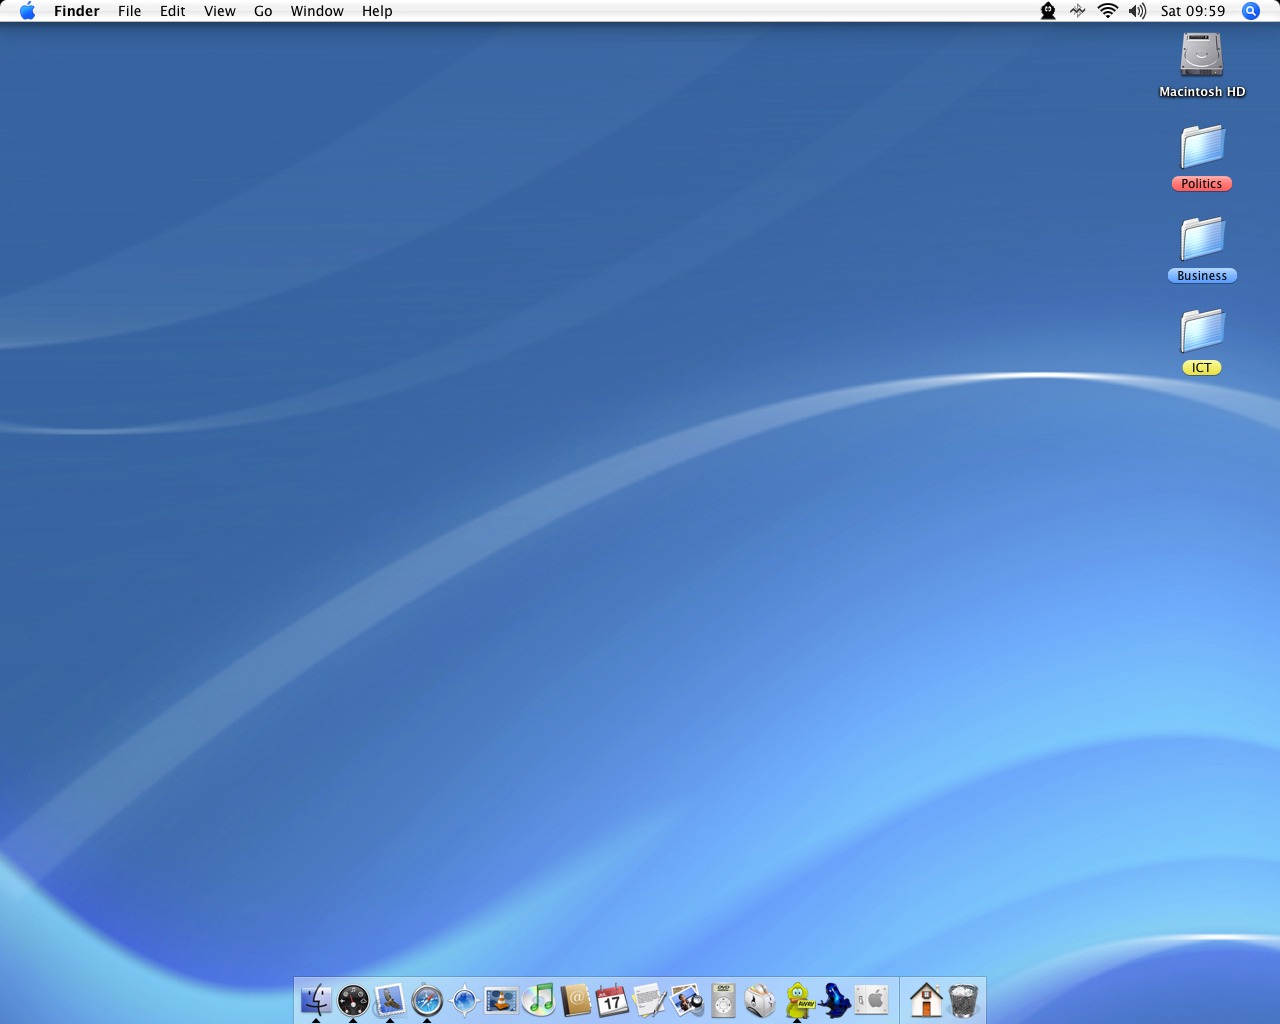Select the Macintosh HD drive icon
Image resolution: width=1280 pixels, height=1024 pixels.
coord(1202,55)
